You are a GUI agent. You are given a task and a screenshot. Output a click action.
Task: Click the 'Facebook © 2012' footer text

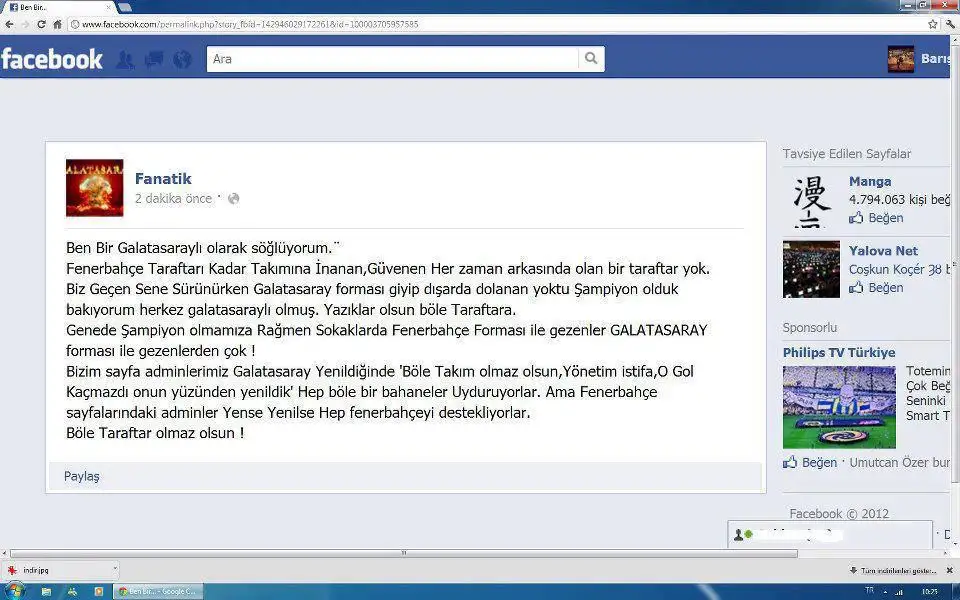tap(839, 514)
